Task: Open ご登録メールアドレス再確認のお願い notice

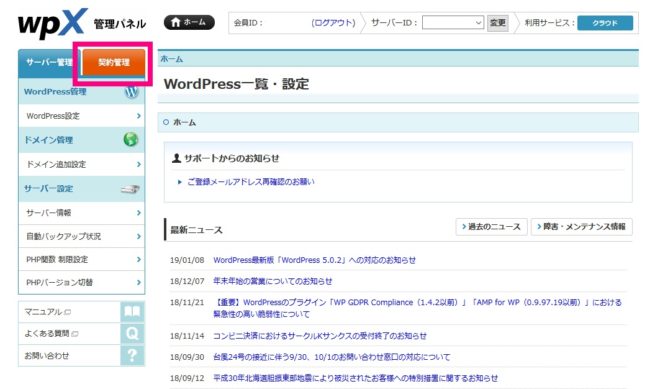Action: [x=251, y=182]
